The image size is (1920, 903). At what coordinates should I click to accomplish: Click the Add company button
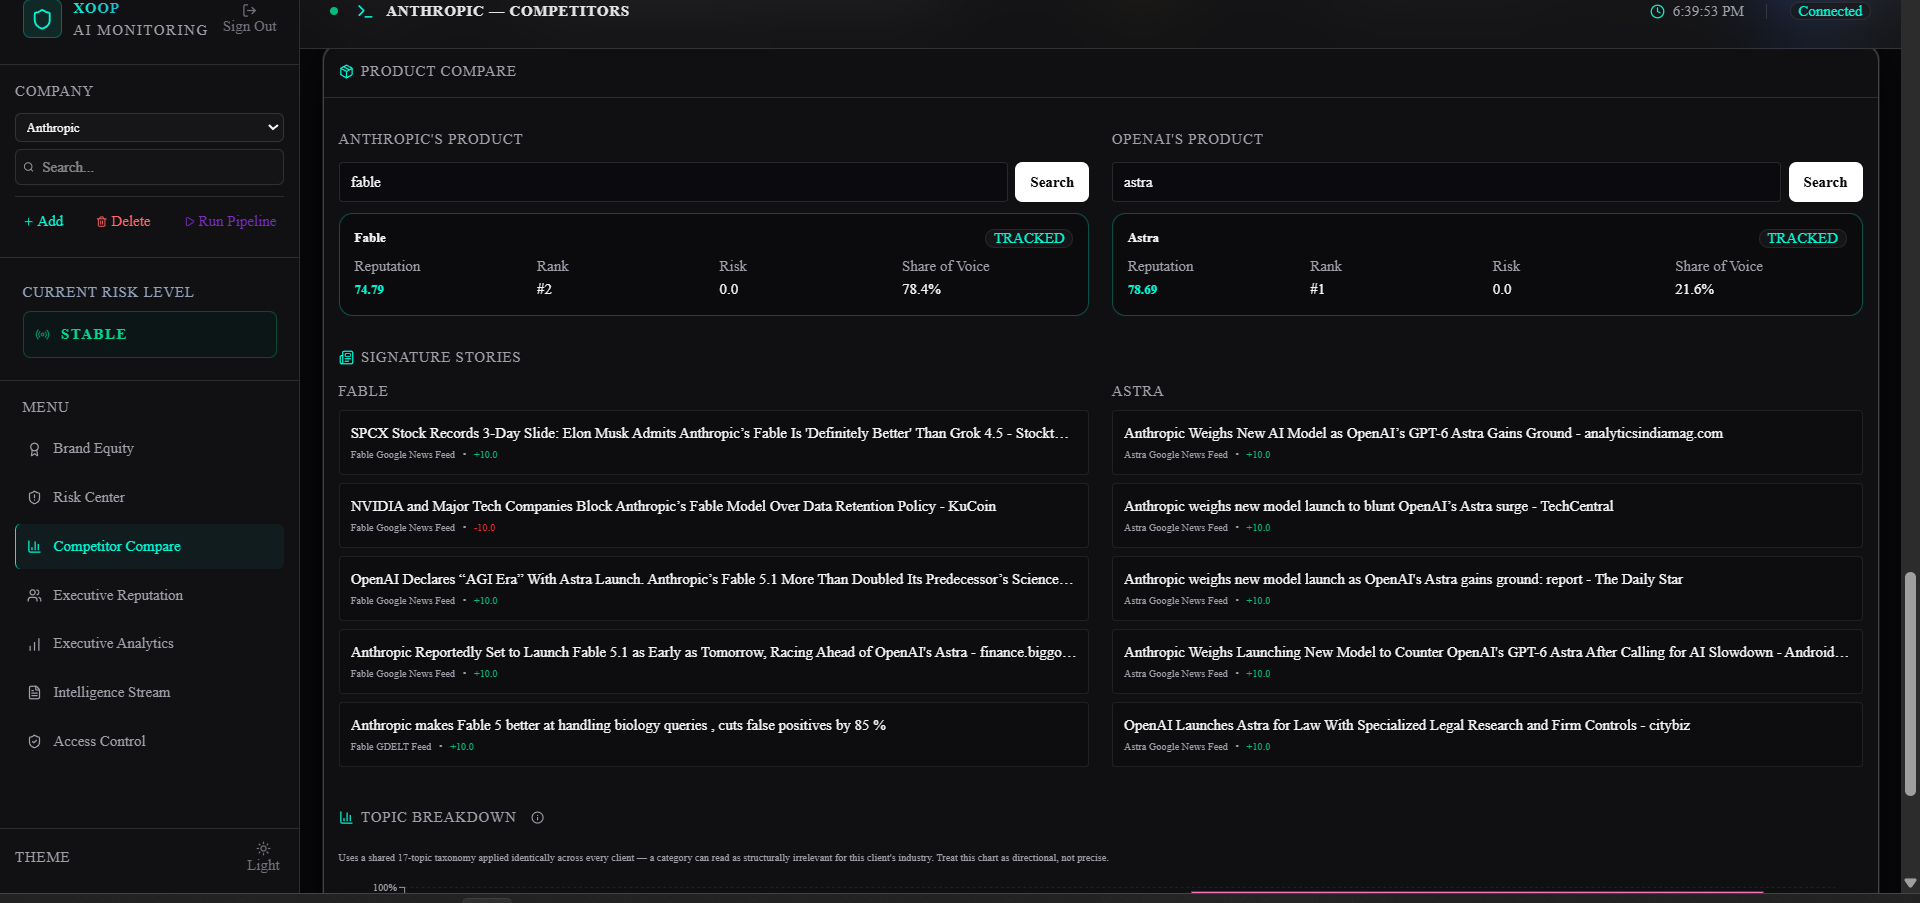(x=44, y=221)
